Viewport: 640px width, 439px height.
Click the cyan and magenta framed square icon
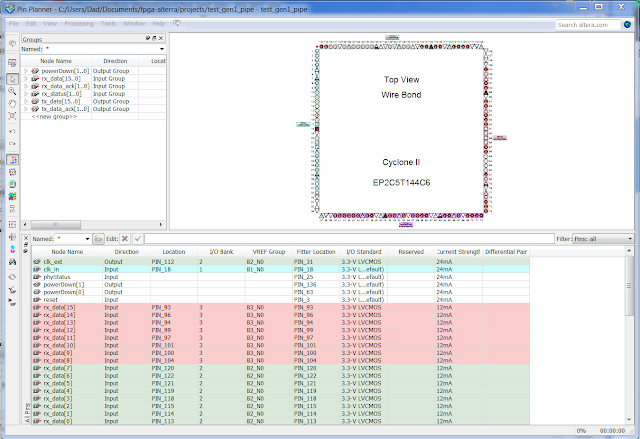(x=12, y=184)
